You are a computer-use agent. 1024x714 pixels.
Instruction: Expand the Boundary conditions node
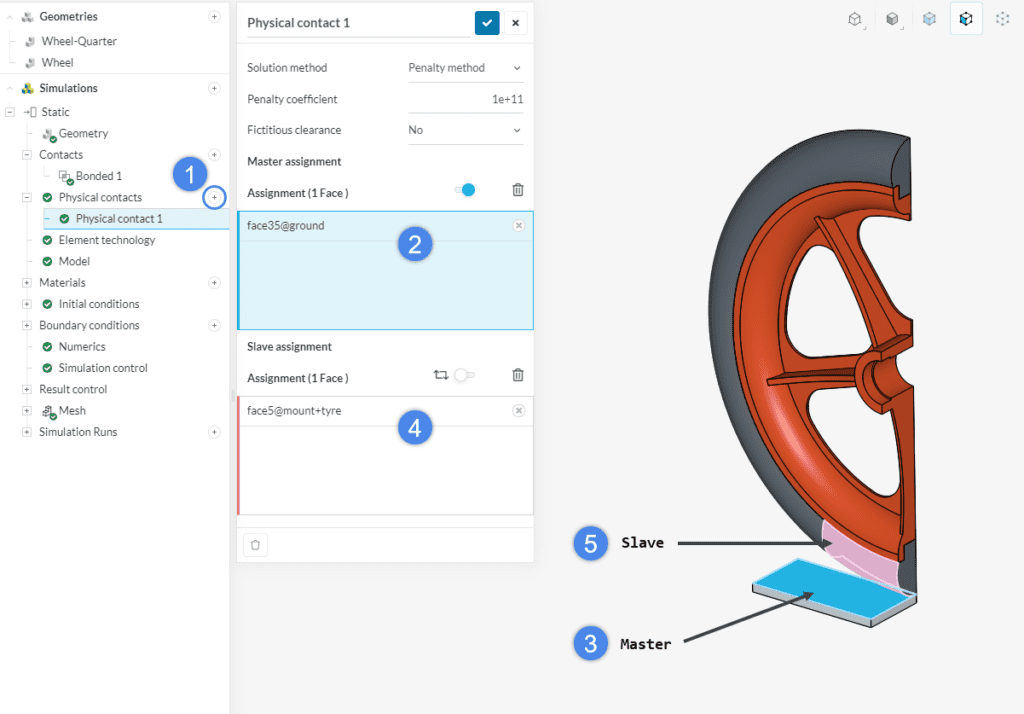[x=27, y=326]
